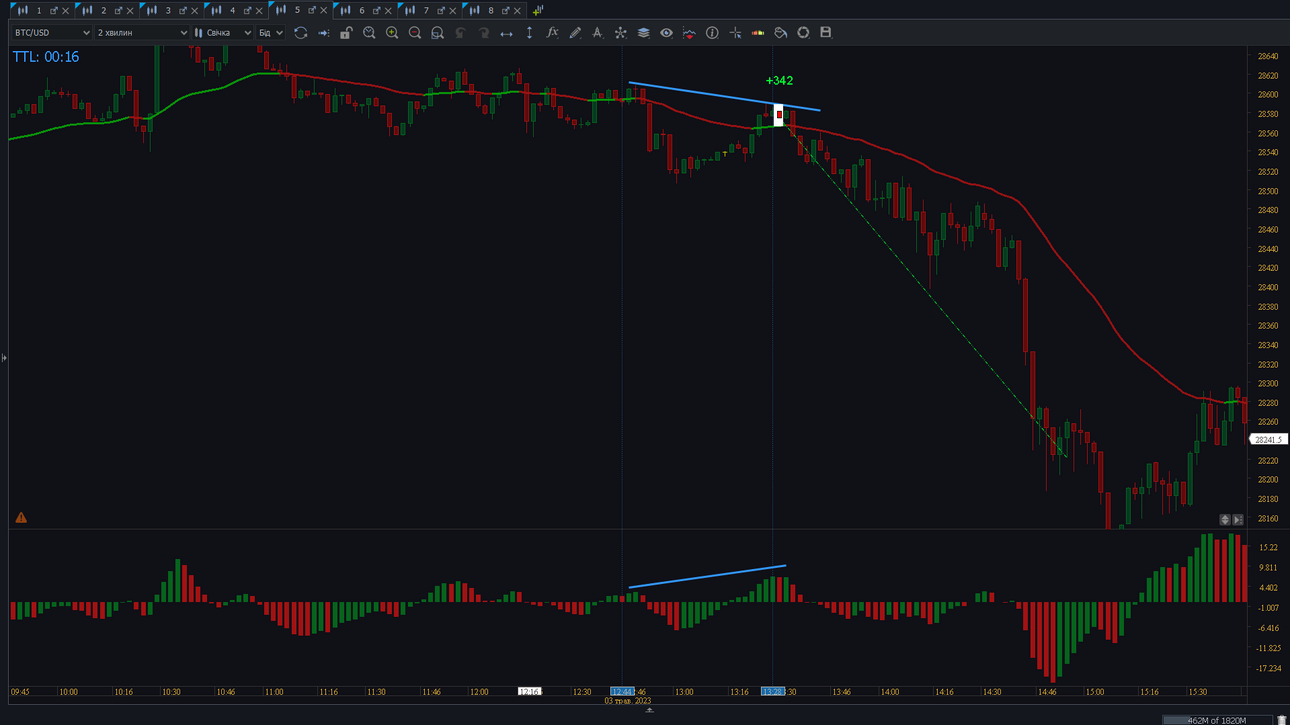Select the pencil drawing tool
This screenshot has height=725, width=1290.
point(575,33)
